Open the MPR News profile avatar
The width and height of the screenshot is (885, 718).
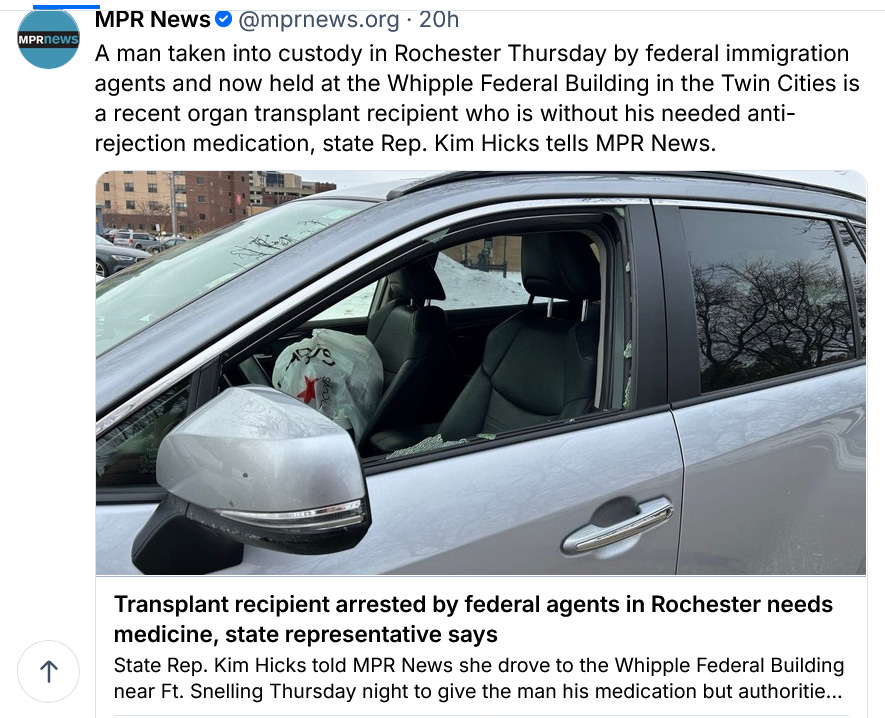coord(48,38)
